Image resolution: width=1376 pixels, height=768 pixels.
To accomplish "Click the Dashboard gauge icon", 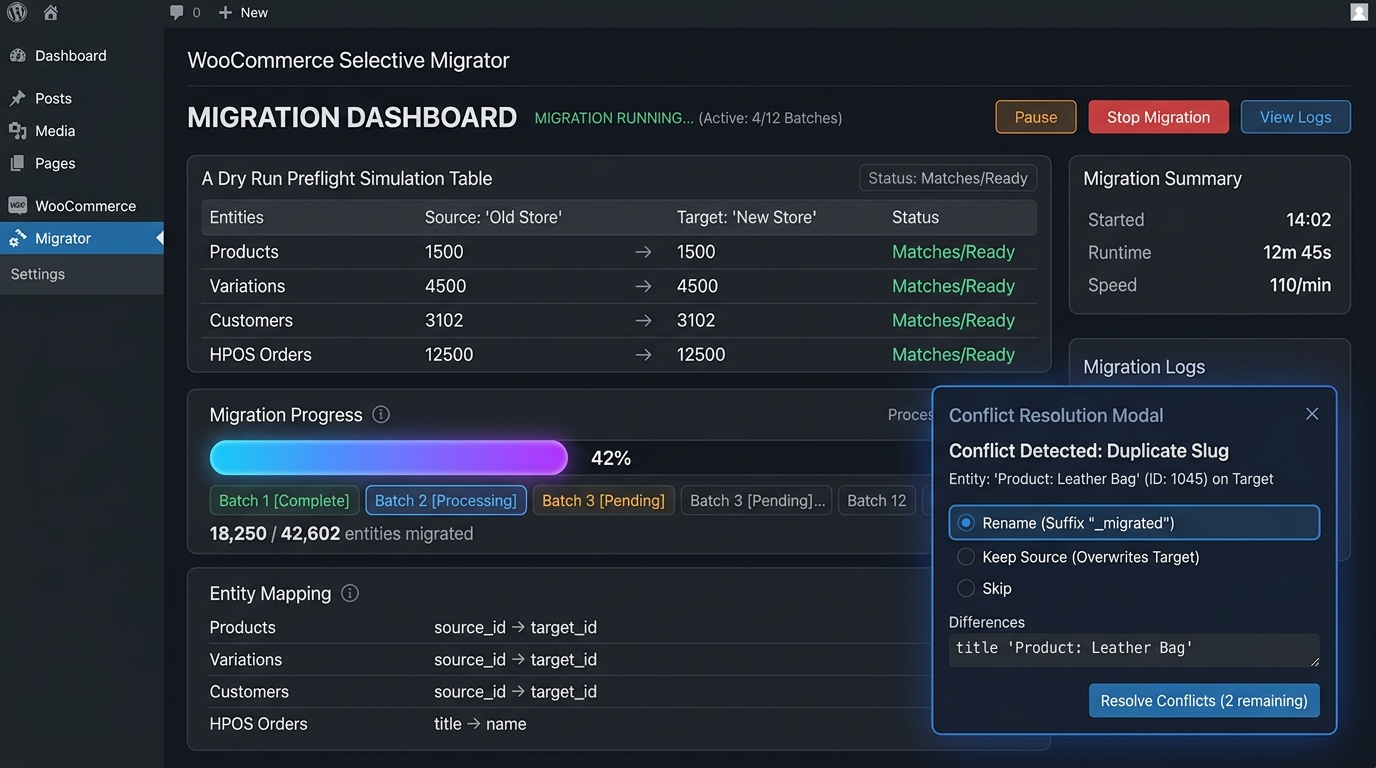I will (x=18, y=56).
